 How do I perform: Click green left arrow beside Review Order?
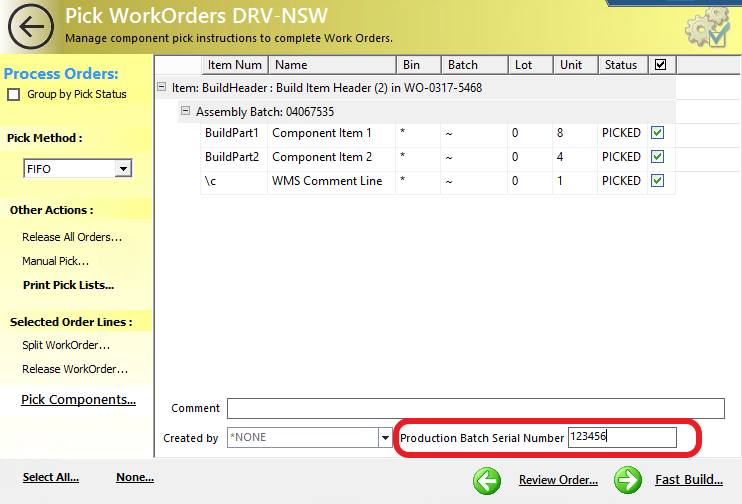coord(487,481)
